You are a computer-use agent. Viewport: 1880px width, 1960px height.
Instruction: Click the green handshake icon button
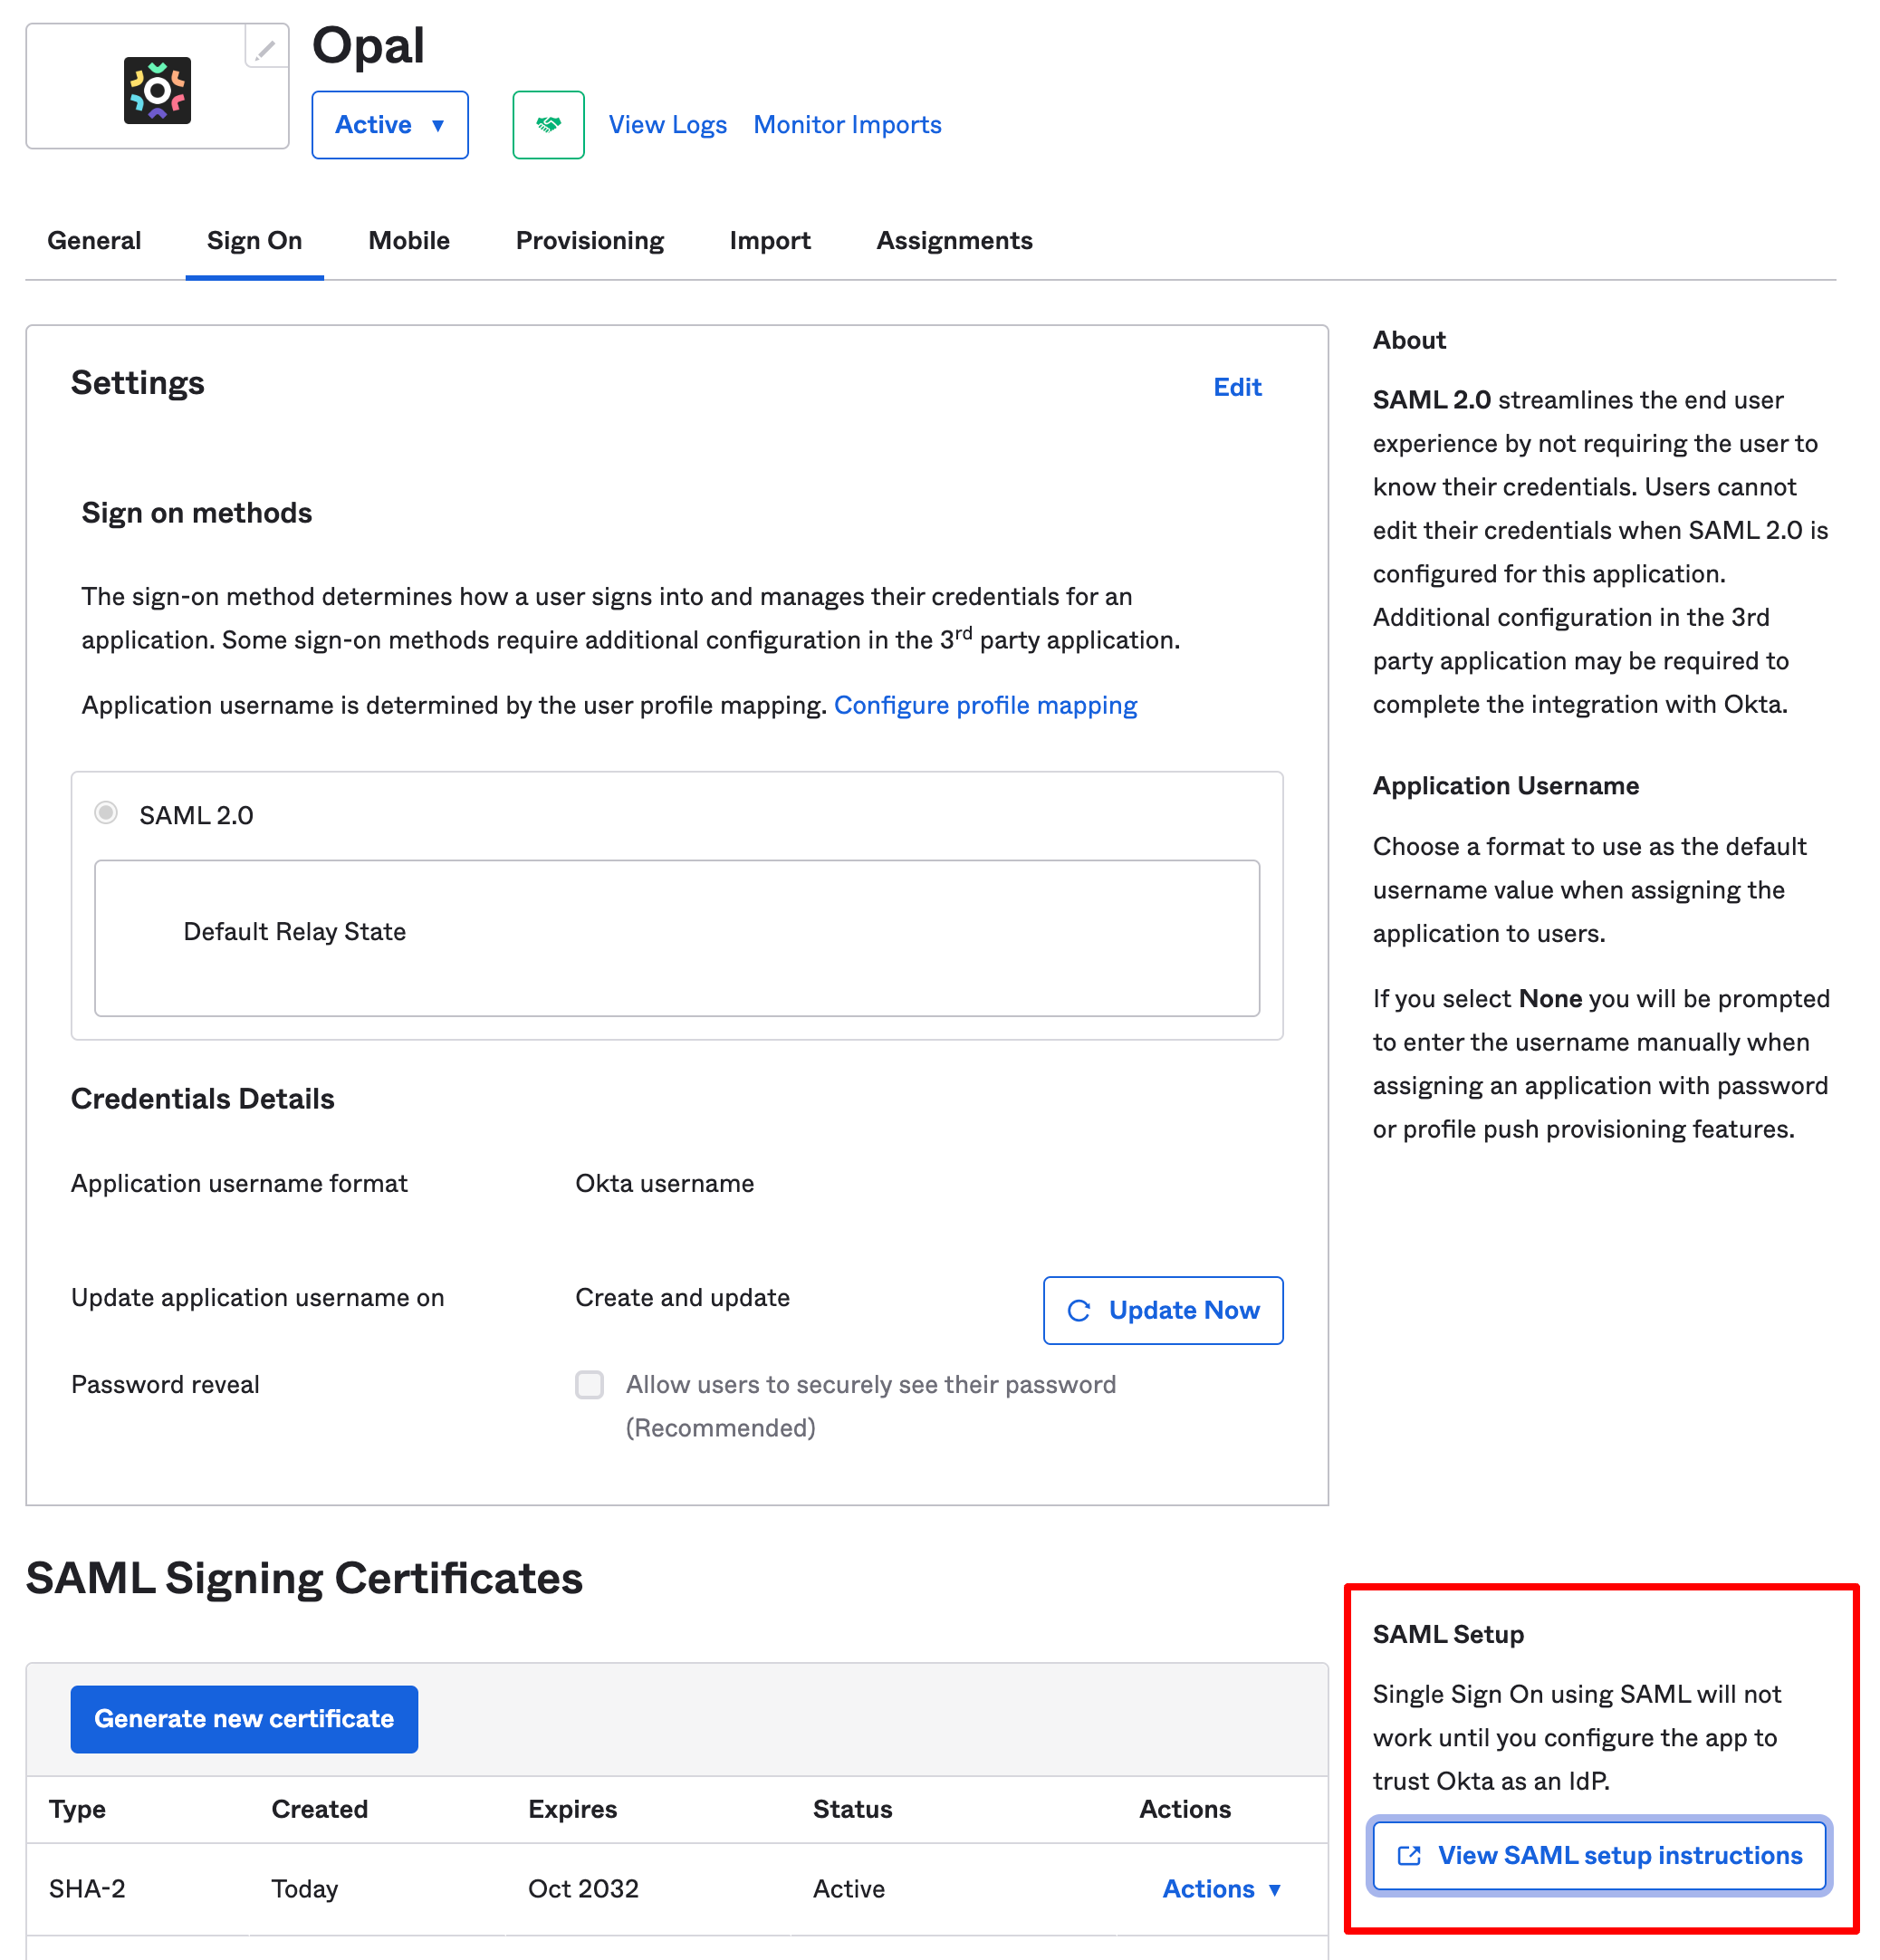click(548, 125)
